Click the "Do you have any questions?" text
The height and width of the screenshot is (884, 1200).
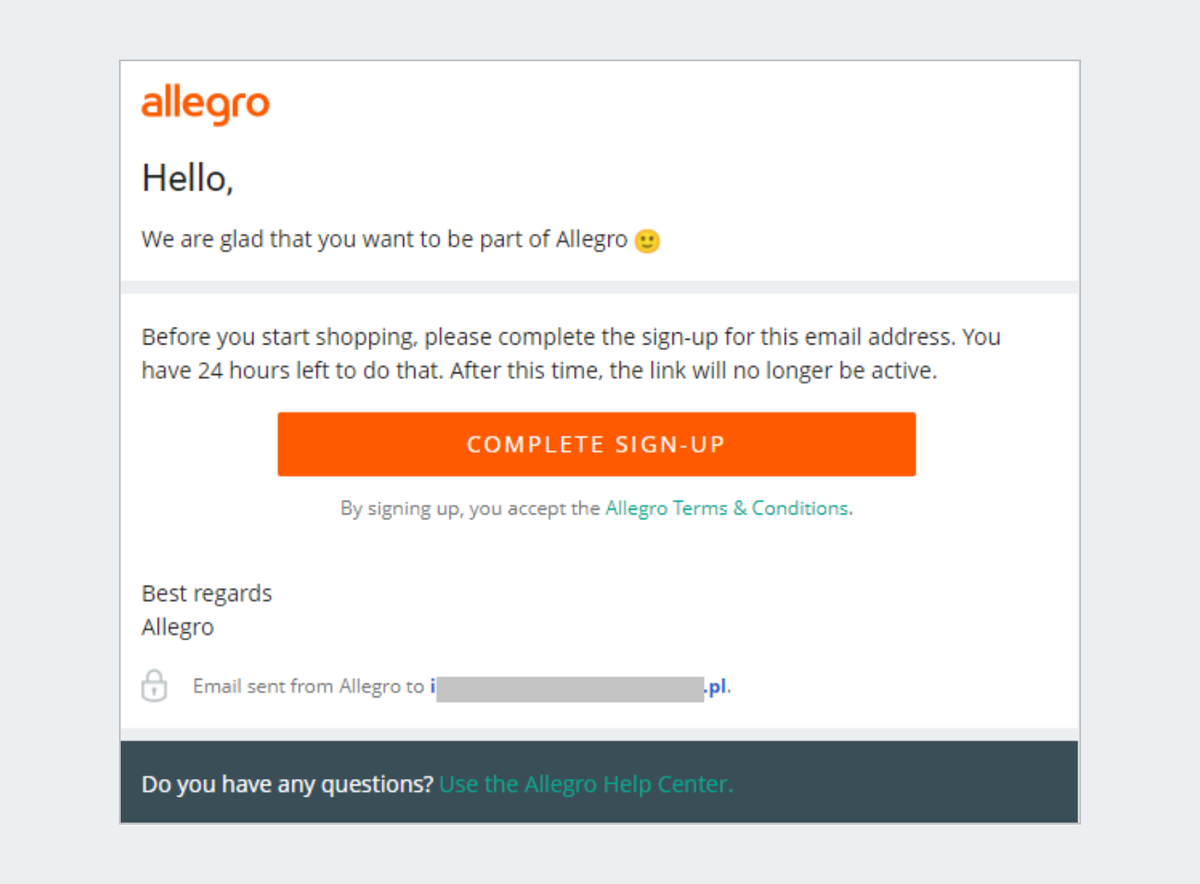pos(288,784)
